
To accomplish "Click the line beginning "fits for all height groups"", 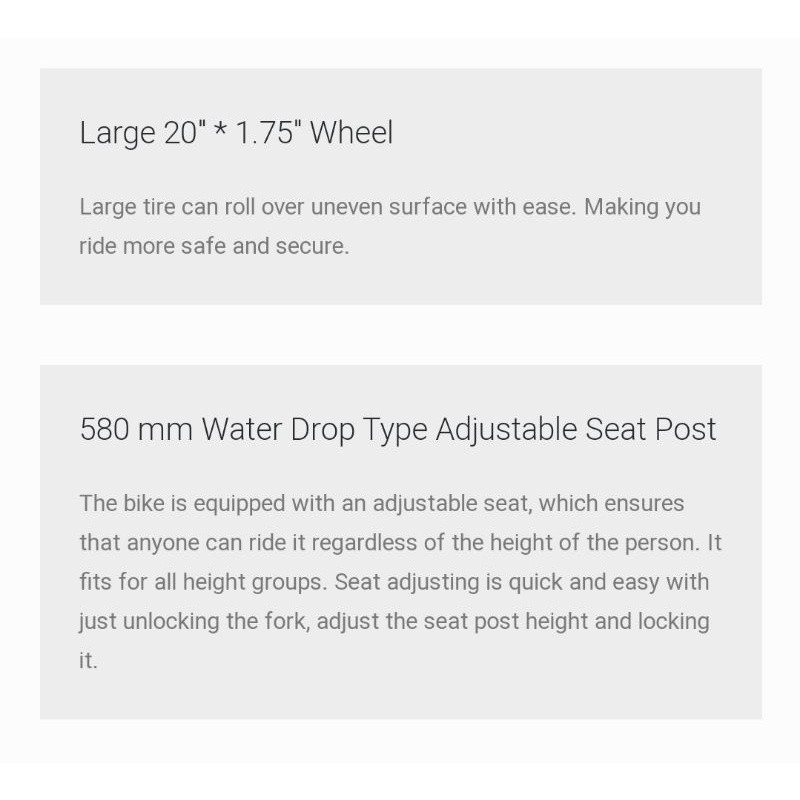I will click(x=394, y=582).
